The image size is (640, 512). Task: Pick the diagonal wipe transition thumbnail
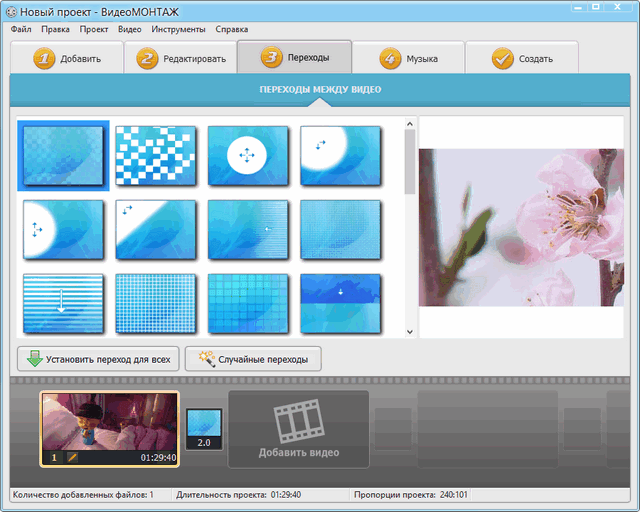pyautogui.click(x=155, y=229)
